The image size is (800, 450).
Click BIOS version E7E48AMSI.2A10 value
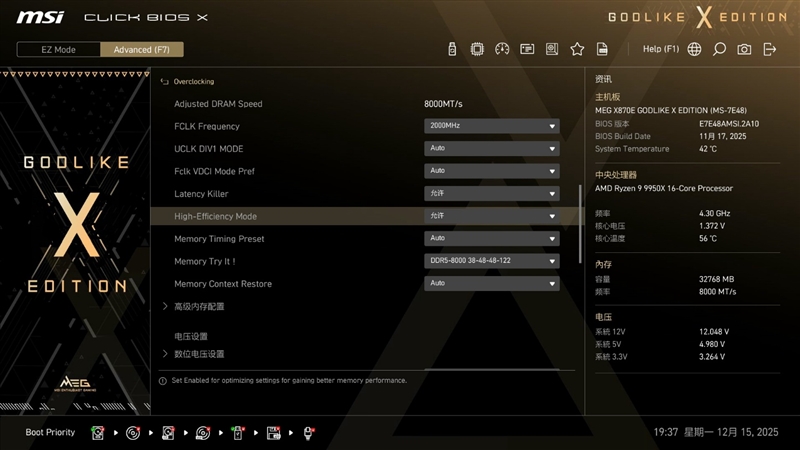(x=729, y=123)
